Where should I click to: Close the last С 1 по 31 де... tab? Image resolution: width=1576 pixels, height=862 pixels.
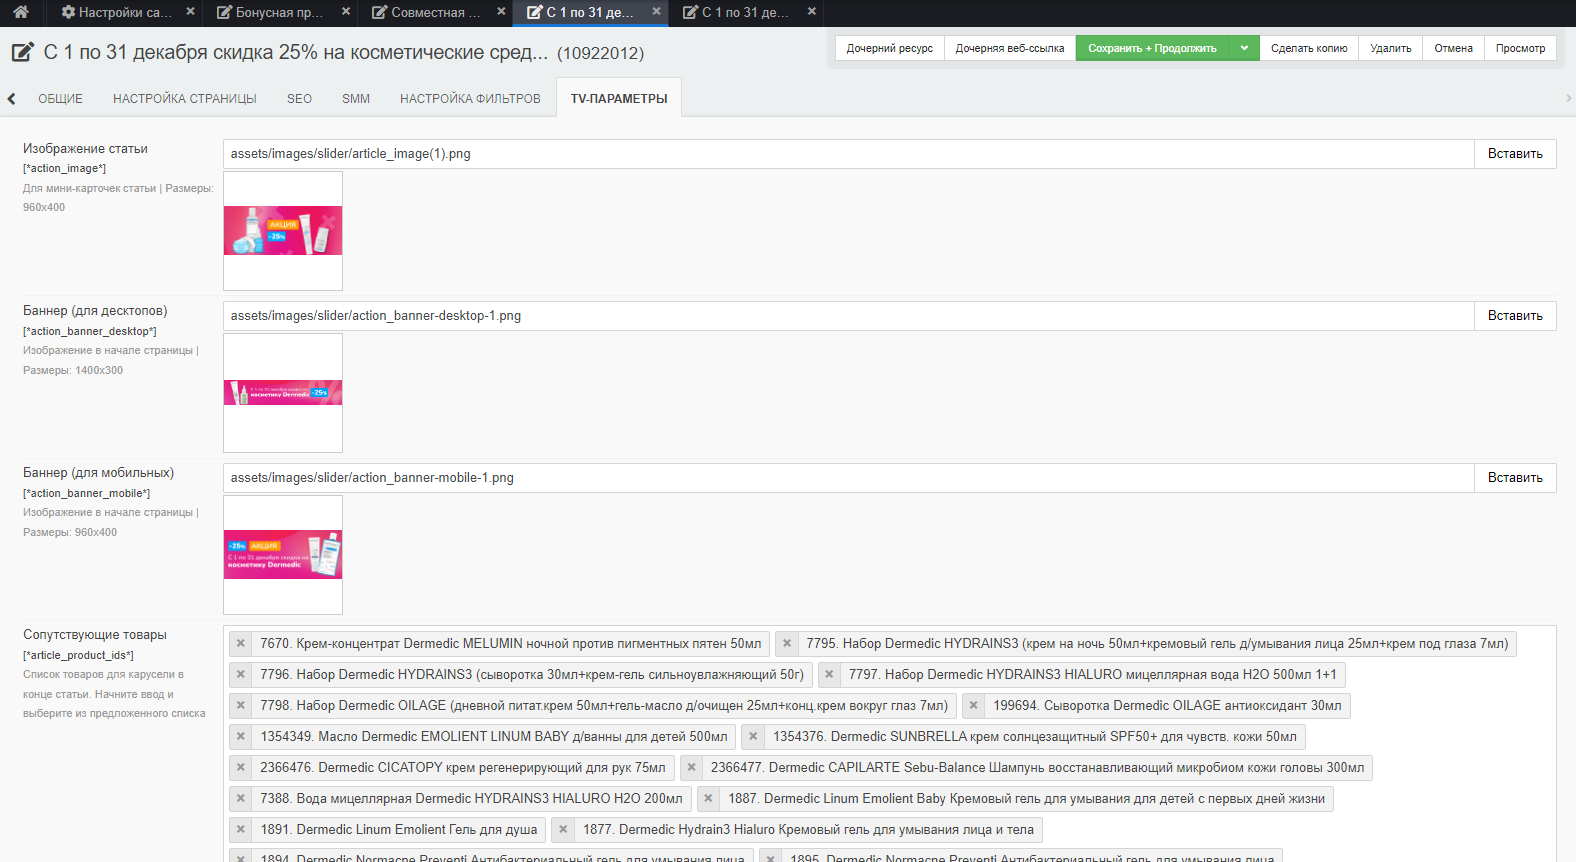pyautogui.click(x=811, y=12)
